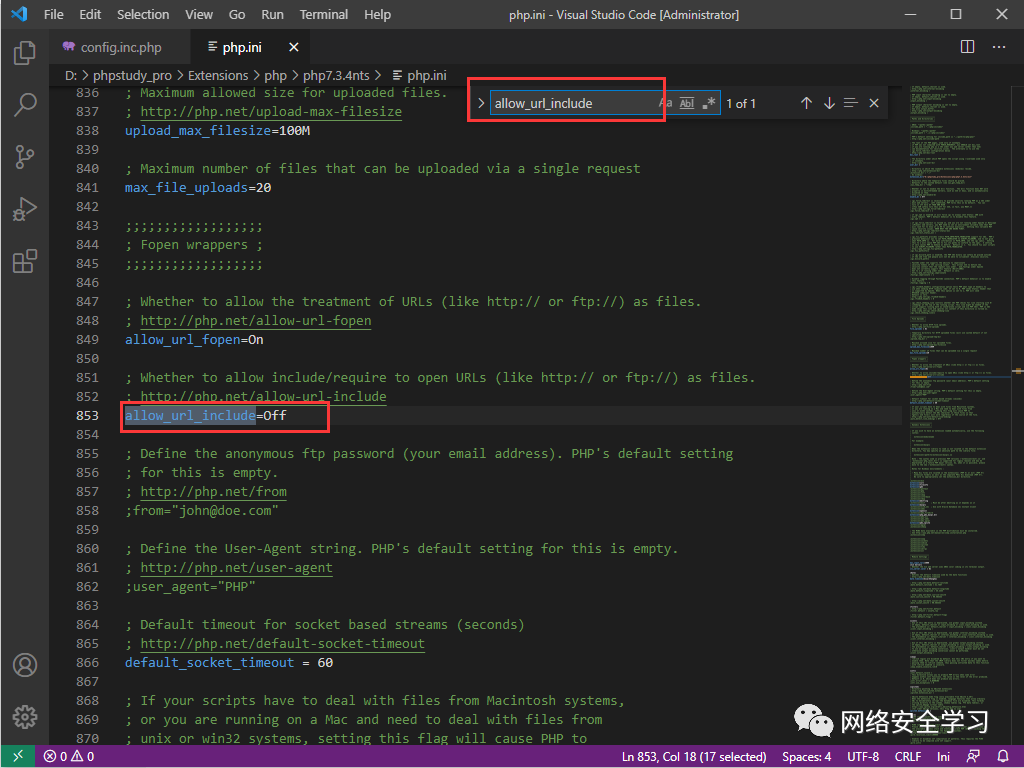This screenshot has width=1024, height=768.
Task: Open the Go menu
Action: point(237,14)
